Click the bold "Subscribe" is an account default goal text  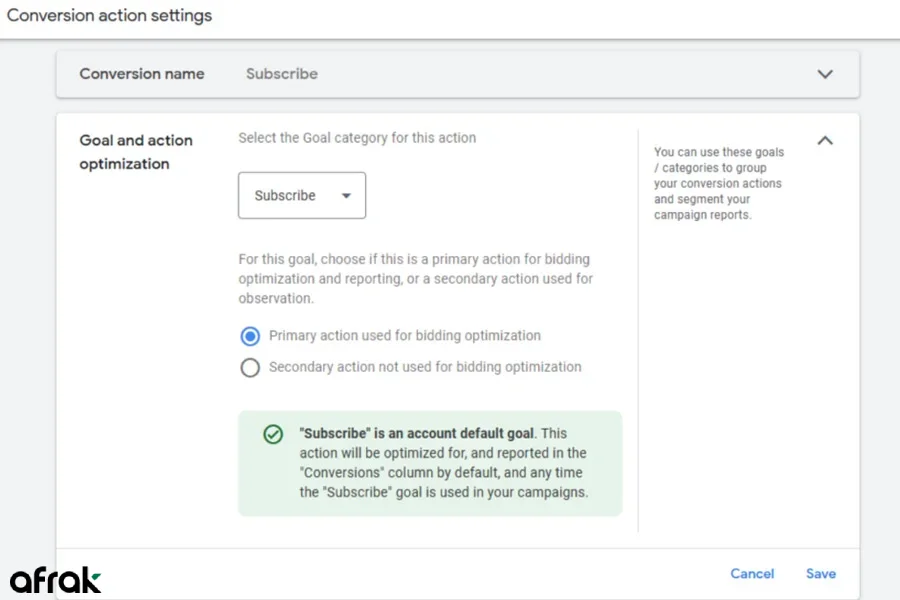[x=417, y=434]
